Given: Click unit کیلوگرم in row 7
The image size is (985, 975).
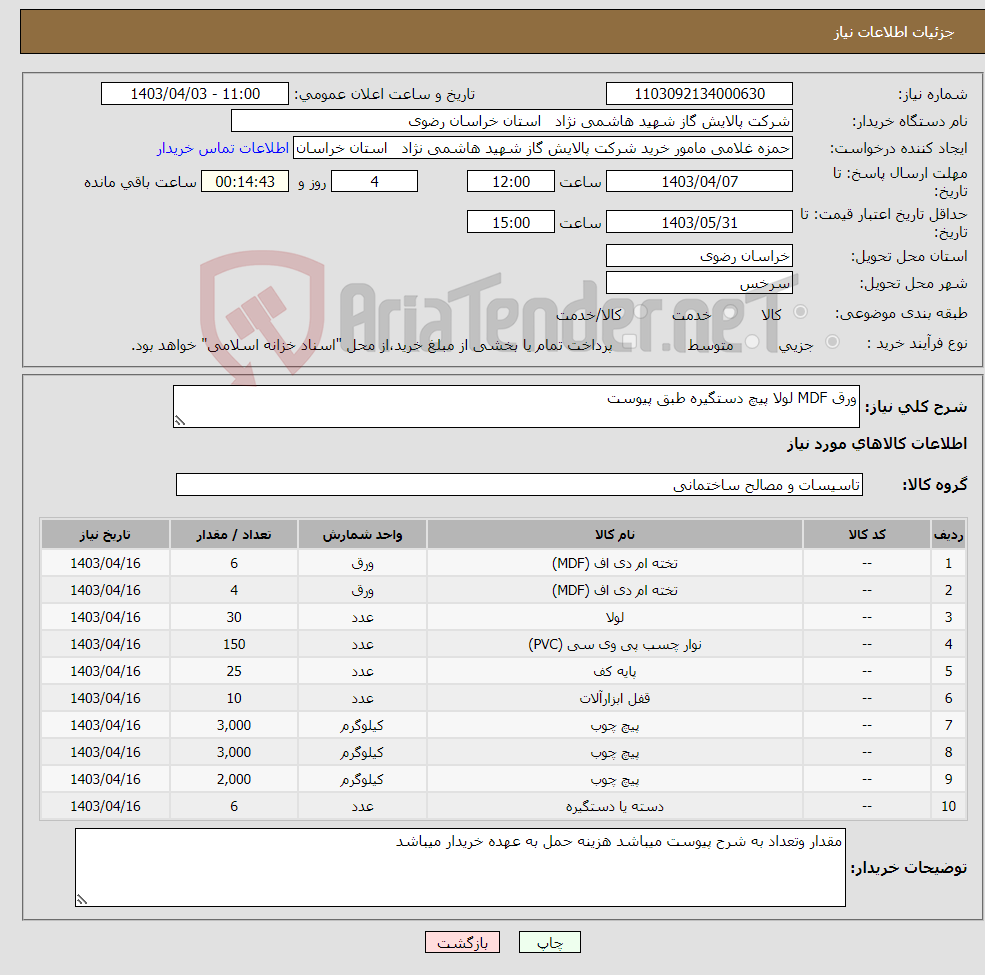Looking at the screenshot, I should click(362, 725).
